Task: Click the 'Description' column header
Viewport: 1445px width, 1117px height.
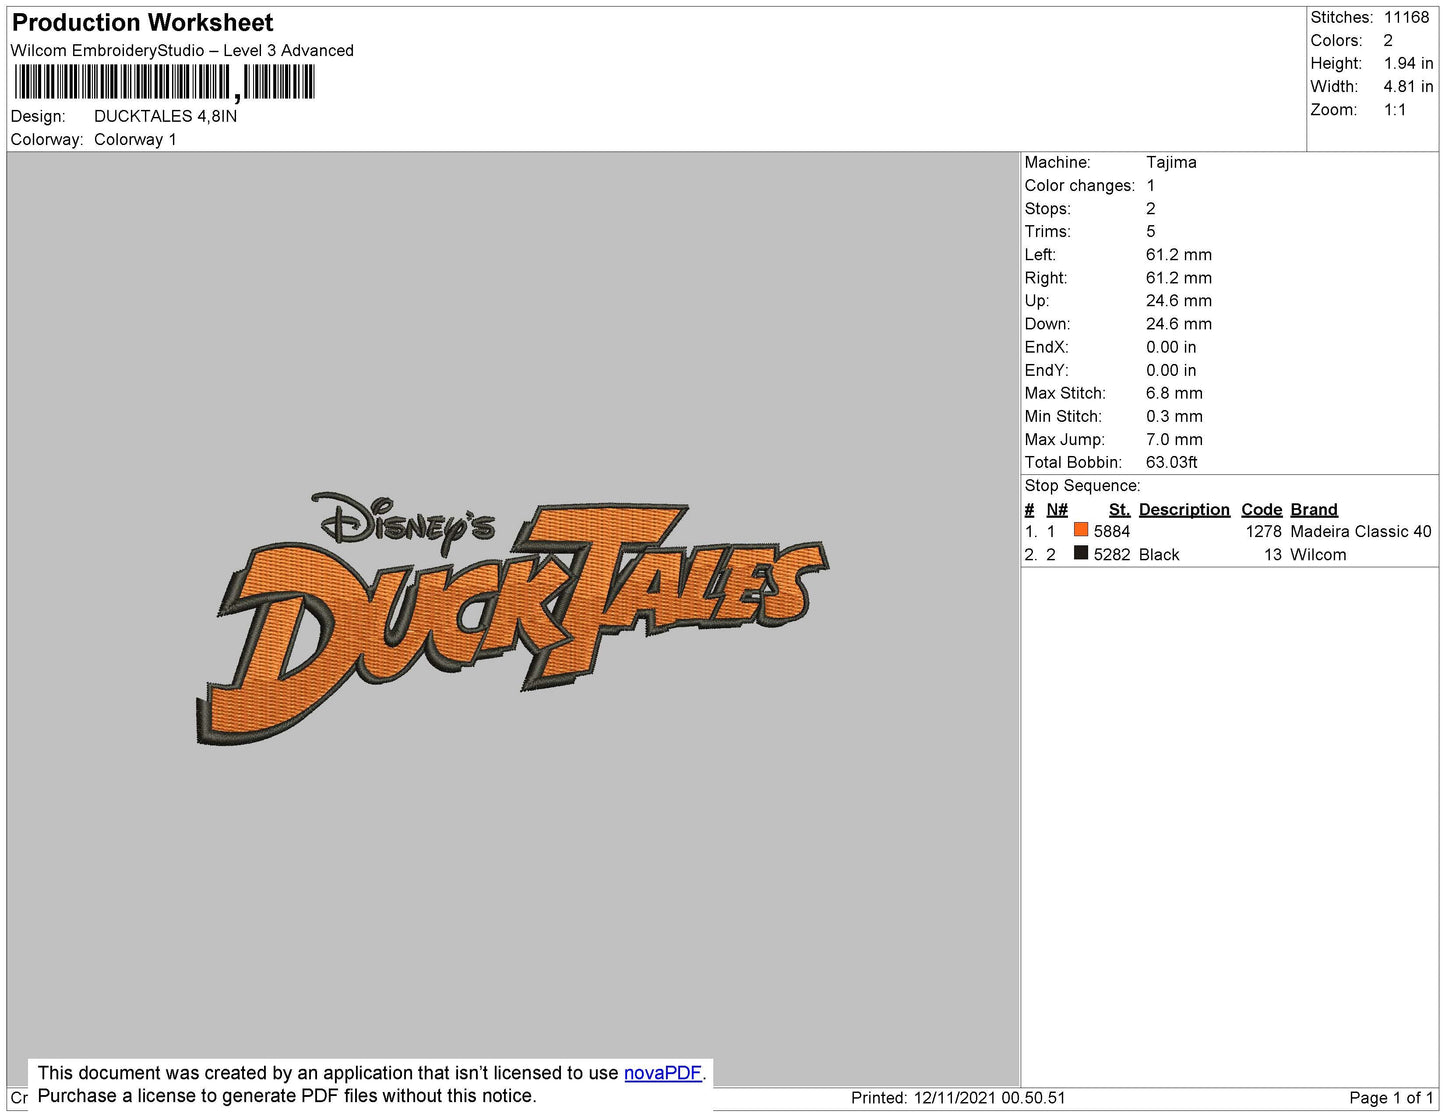Action: [x=1184, y=509]
